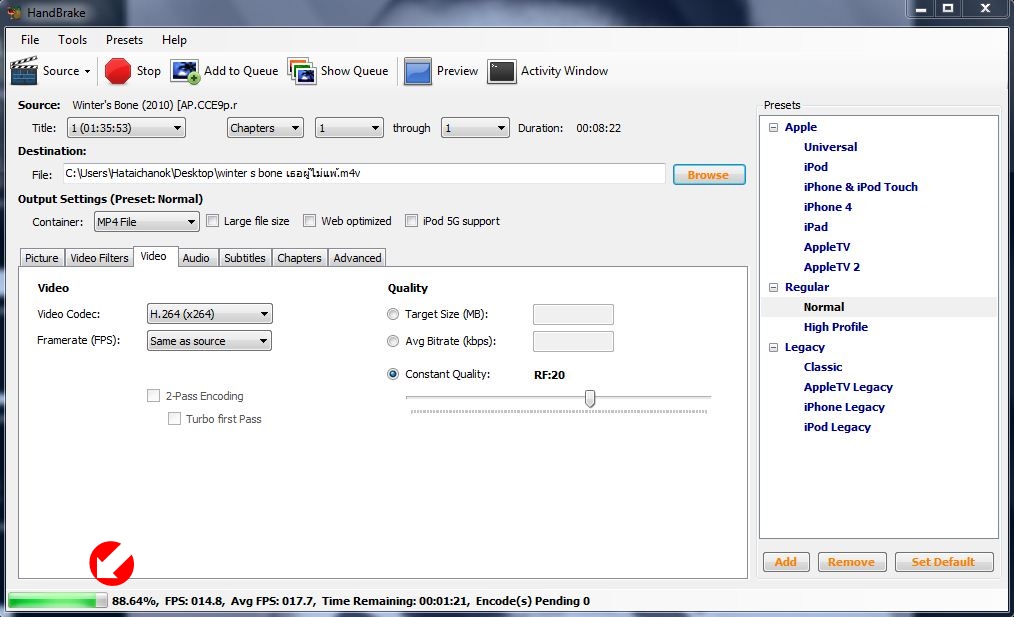Open the Help menu
The width and height of the screenshot is (1014, 617).
174,39
